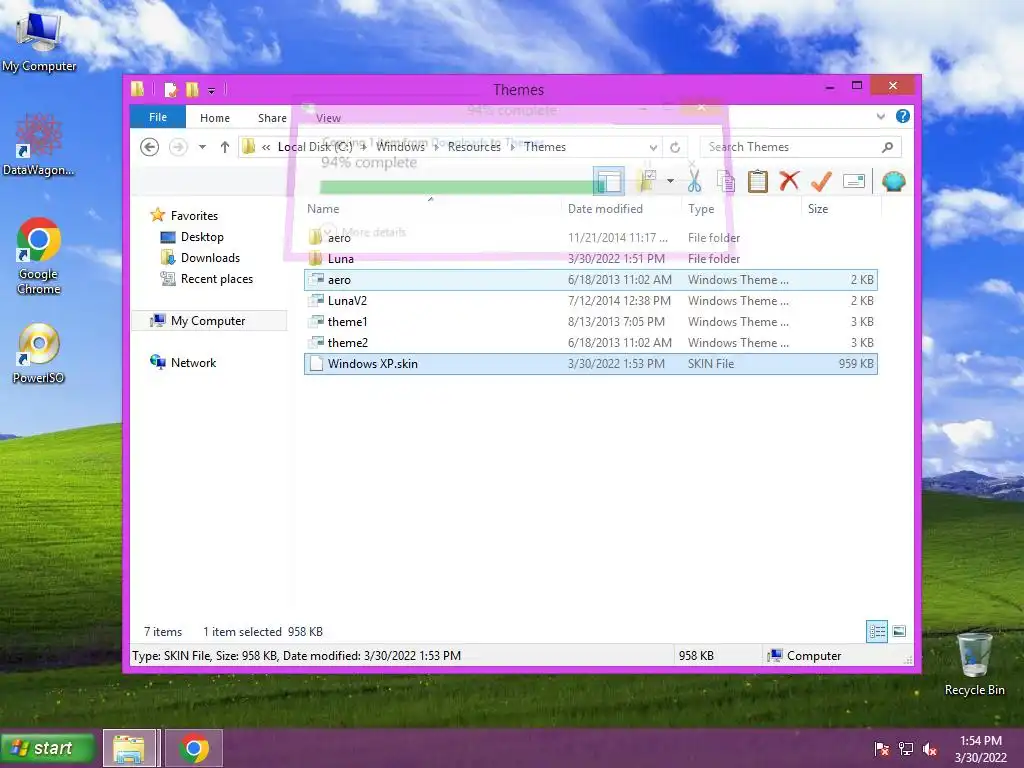Select My Computer in navigation pane

click(208, 321)
